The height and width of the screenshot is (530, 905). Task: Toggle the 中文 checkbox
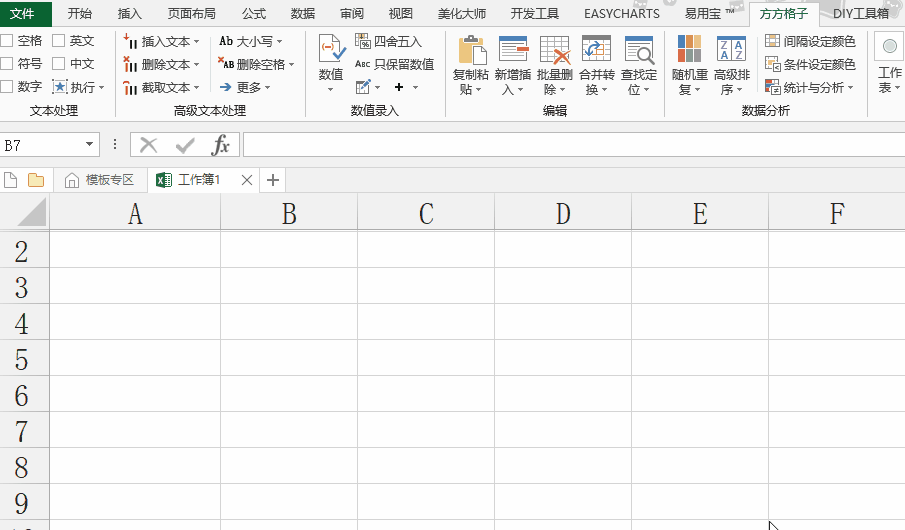tap(58, 64)
